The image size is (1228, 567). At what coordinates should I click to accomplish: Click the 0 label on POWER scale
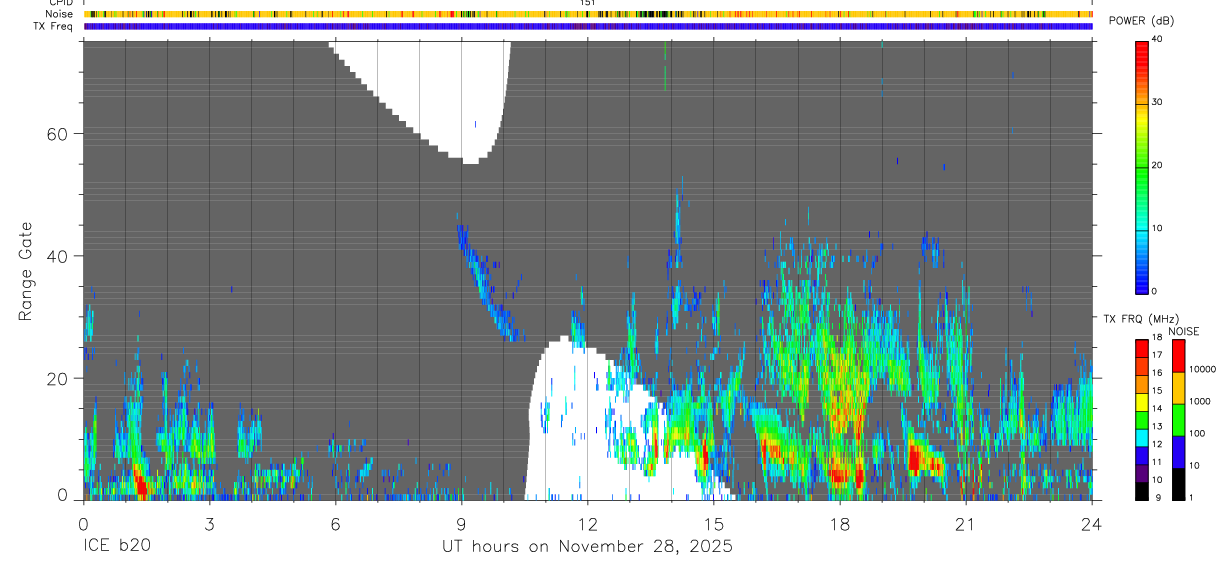tap(1154, 291)
